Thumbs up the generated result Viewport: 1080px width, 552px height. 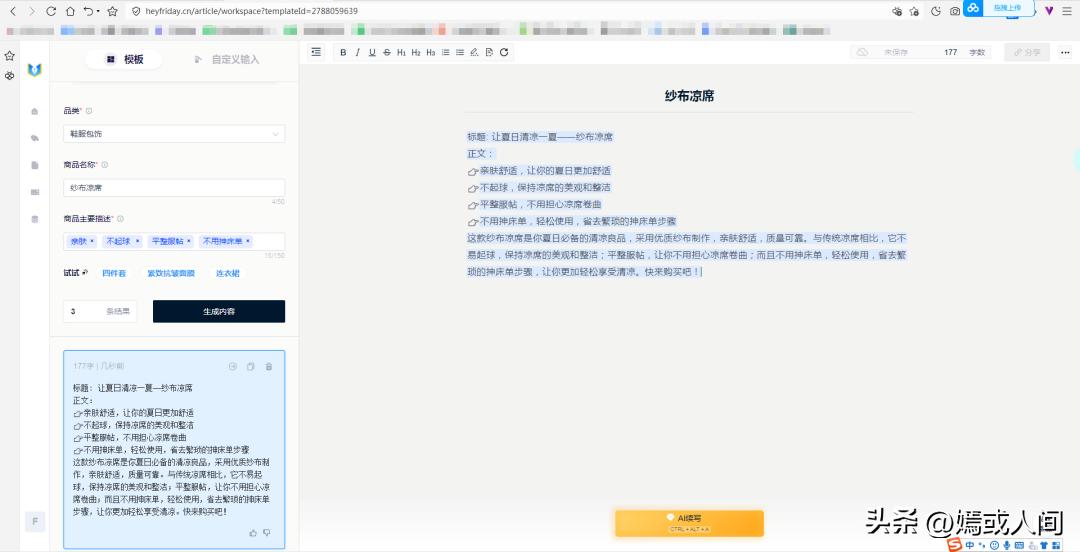[253, 533]
